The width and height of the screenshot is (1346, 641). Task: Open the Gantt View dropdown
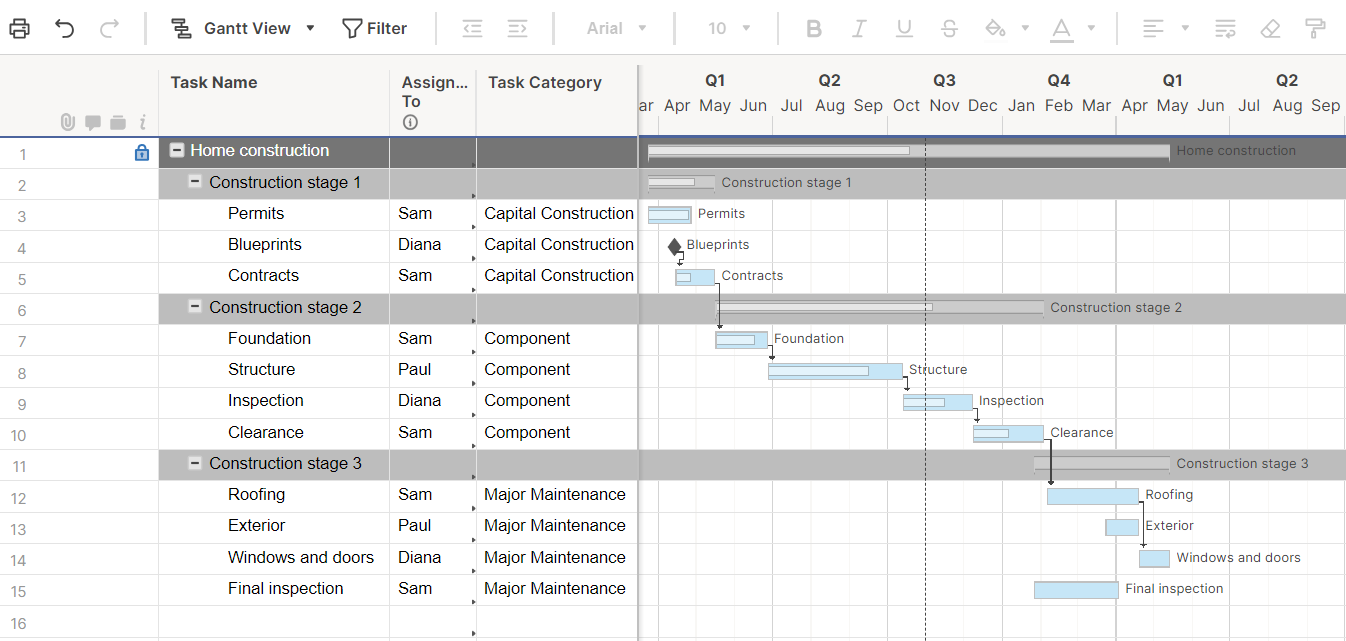[x=308, y=28]
